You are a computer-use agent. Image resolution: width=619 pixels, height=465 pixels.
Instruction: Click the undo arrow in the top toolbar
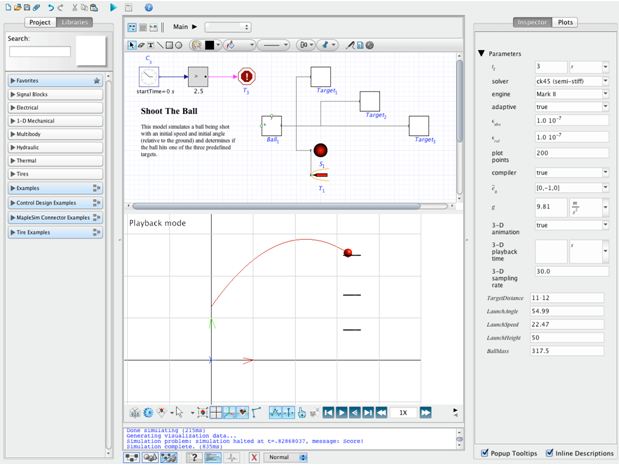coord(51,7)
